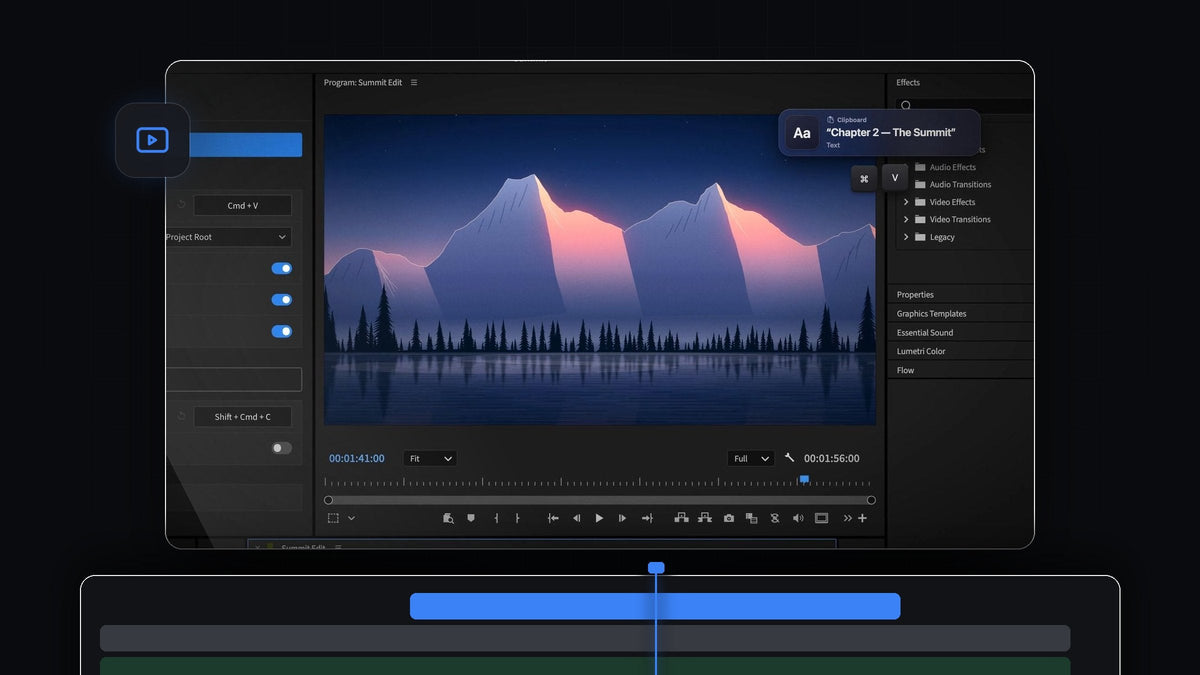The image size is (1200, 675).
Task: Select the Program: Summit Edit tab
Action: pos(363,82)
